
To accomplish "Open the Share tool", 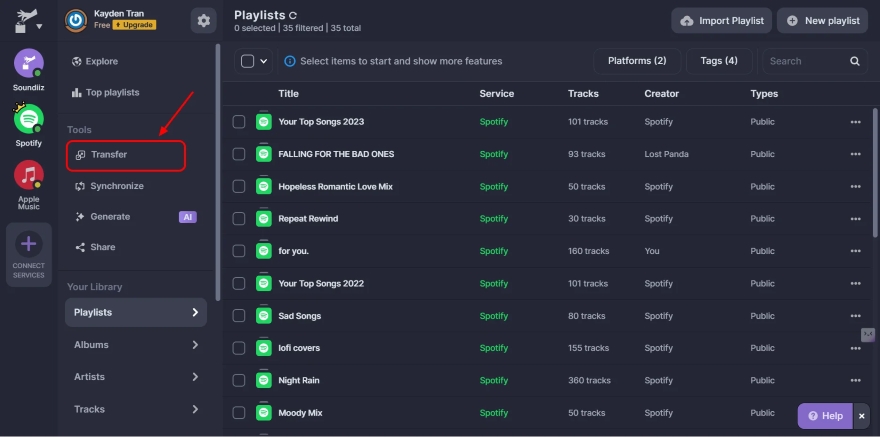I will (x=95, y=247).
